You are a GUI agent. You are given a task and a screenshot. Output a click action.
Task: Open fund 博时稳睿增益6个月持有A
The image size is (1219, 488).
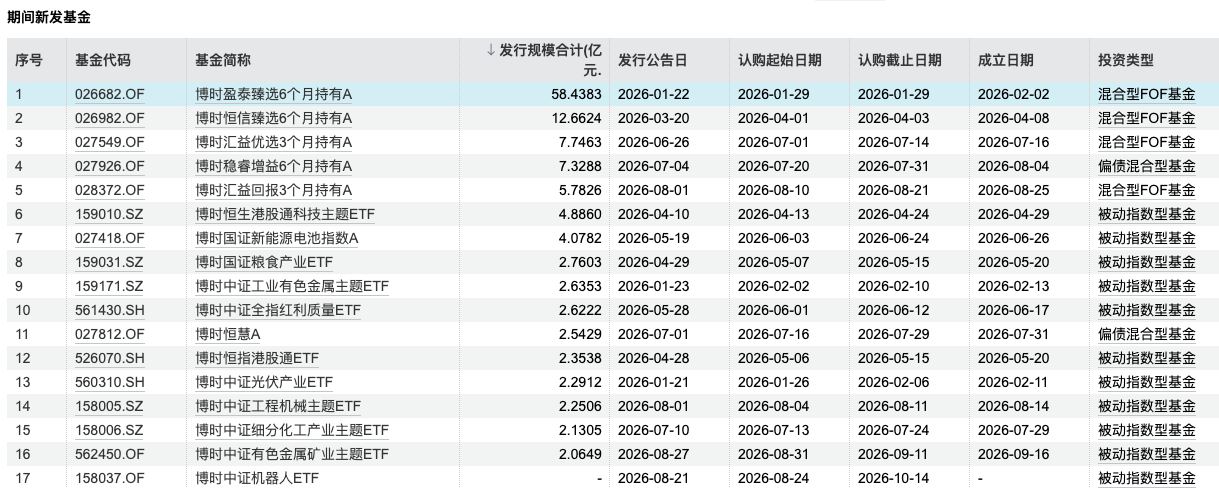coord(274,167)
